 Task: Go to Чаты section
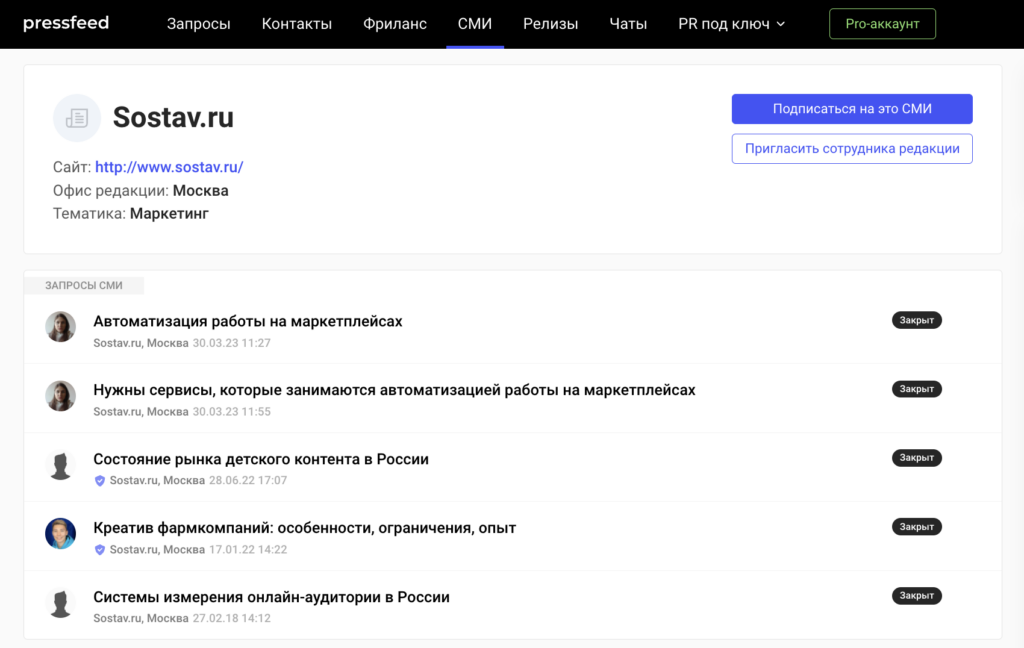(x=628, y=24)
